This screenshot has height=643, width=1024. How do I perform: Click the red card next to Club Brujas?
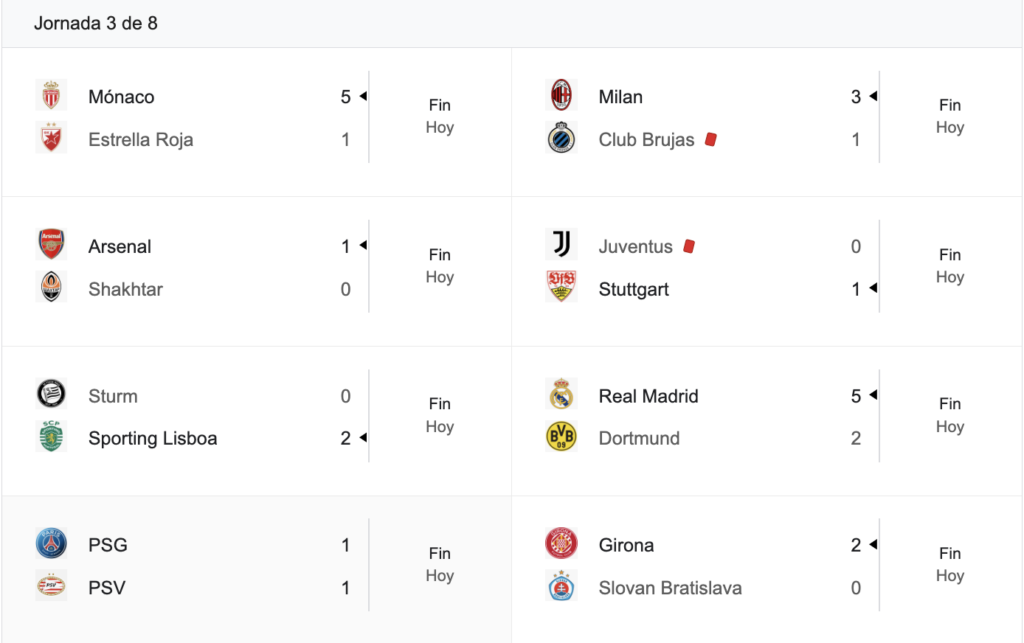tap(711, 139)
